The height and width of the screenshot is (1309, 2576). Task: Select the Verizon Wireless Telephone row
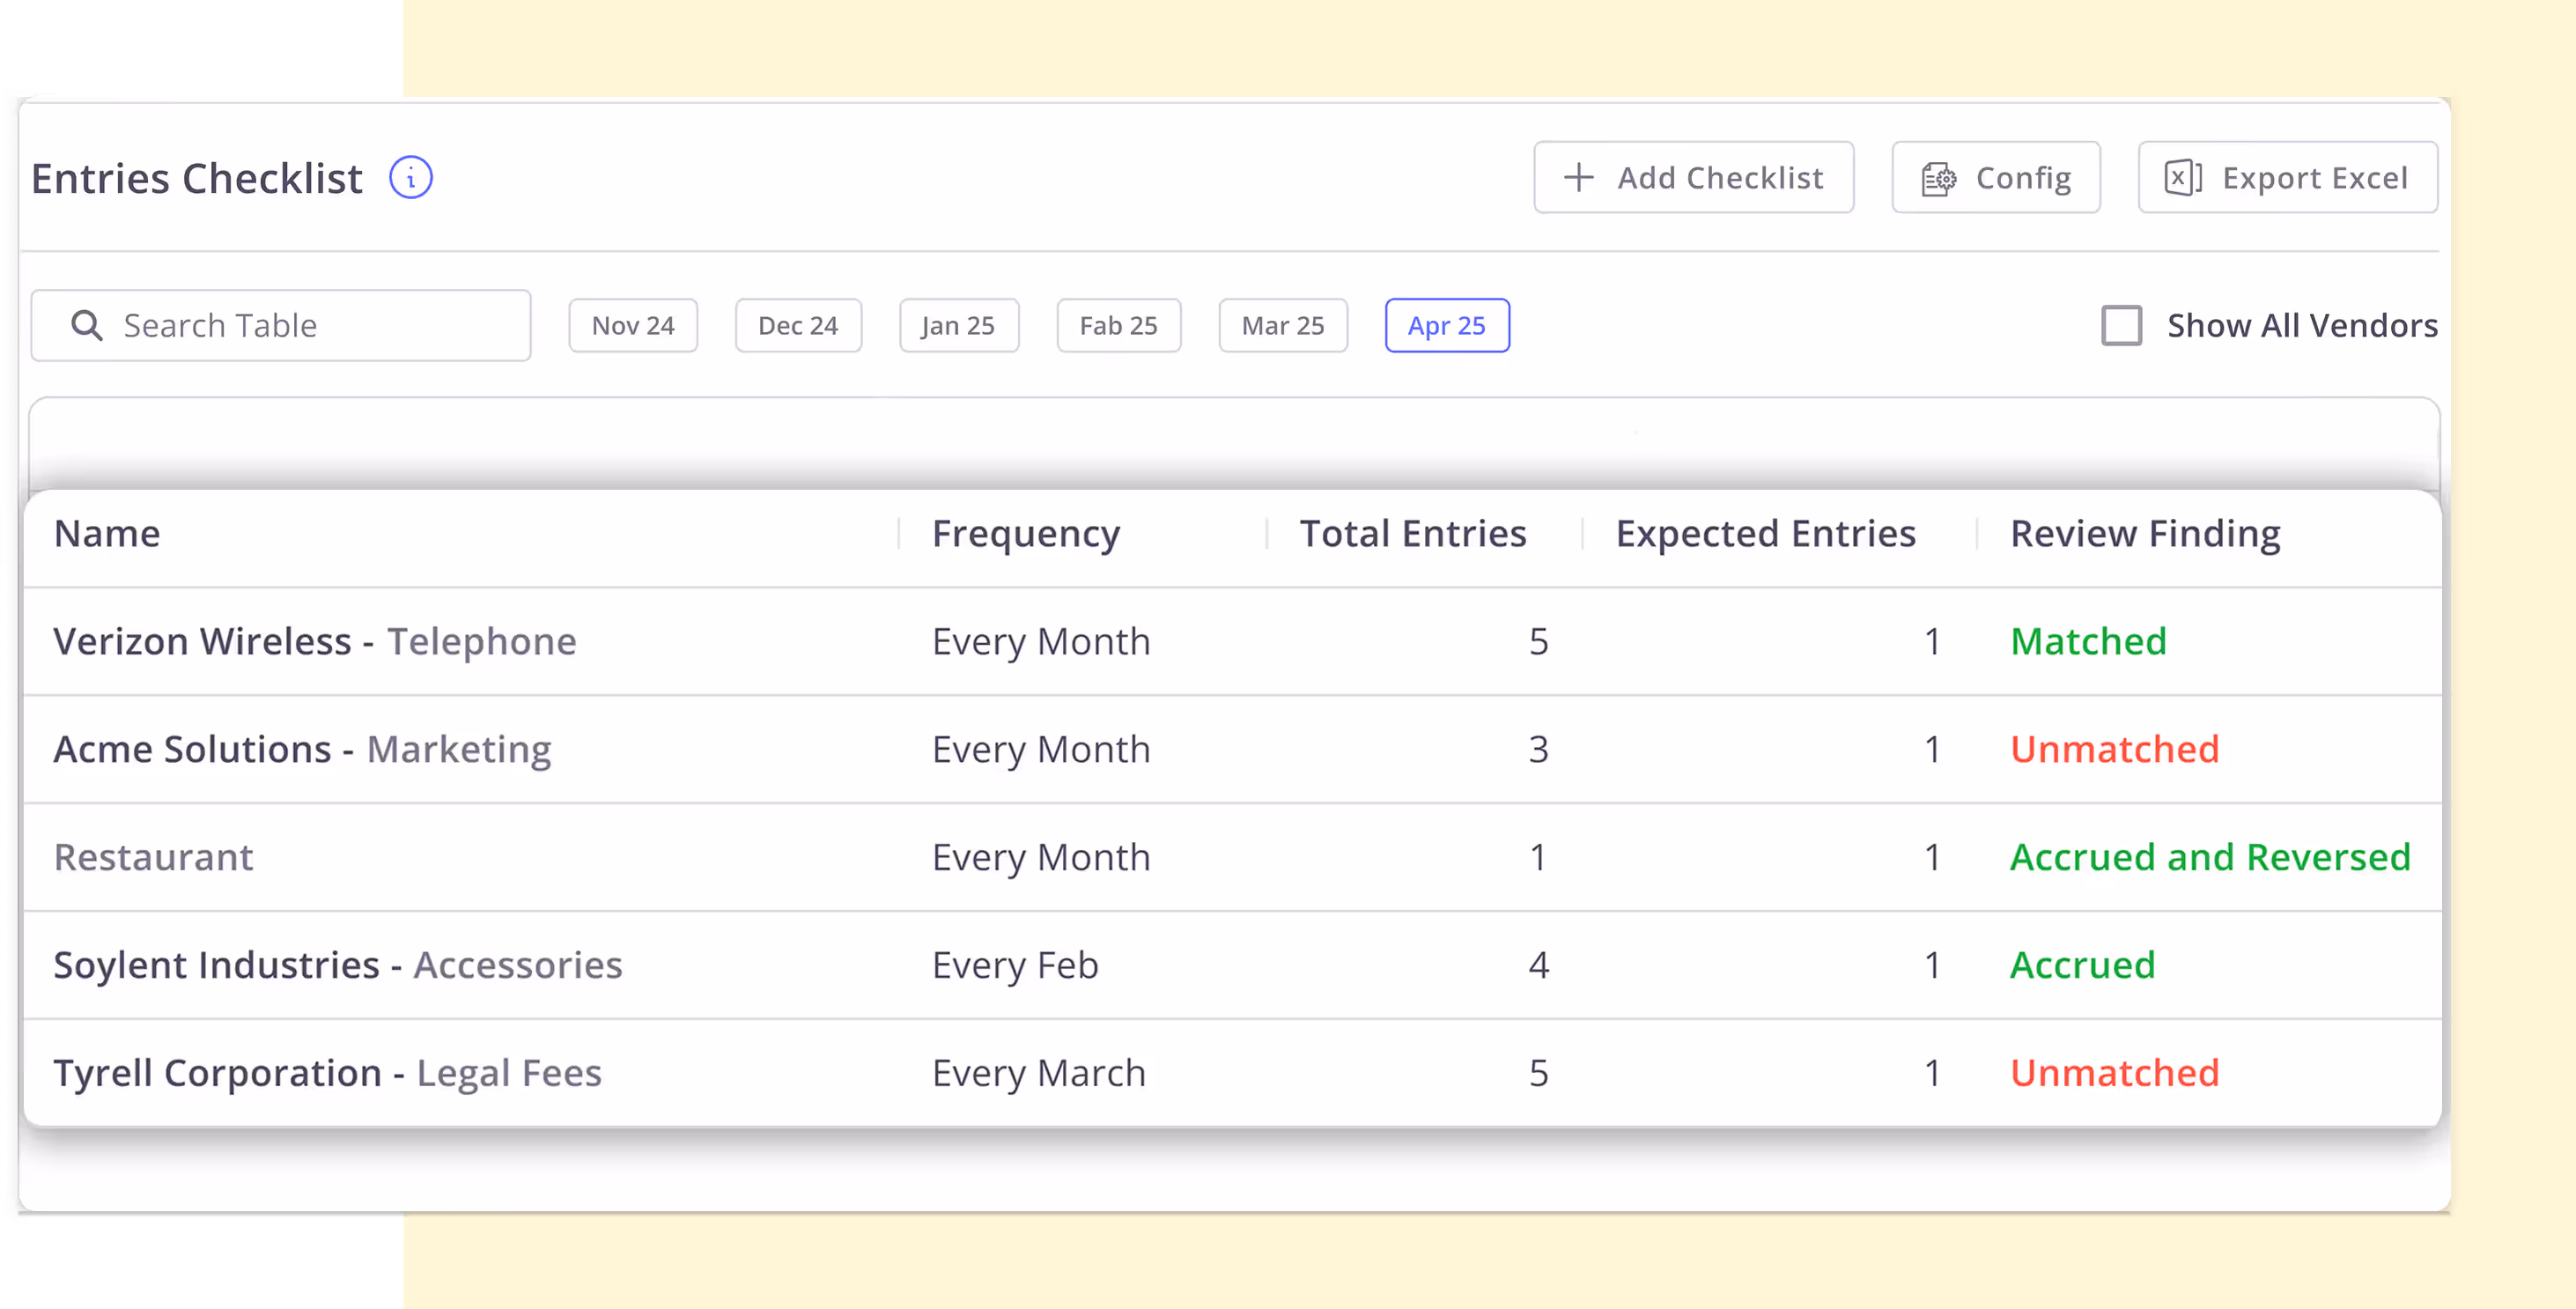[315, 641]
